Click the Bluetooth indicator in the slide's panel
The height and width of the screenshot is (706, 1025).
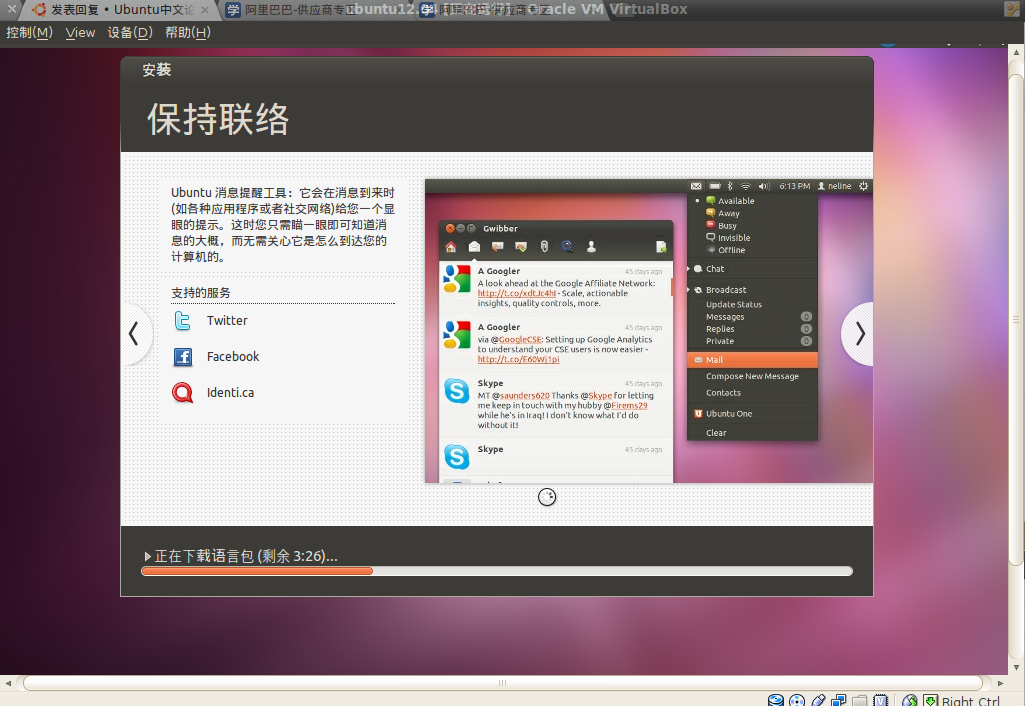click(x=730, y=186)
